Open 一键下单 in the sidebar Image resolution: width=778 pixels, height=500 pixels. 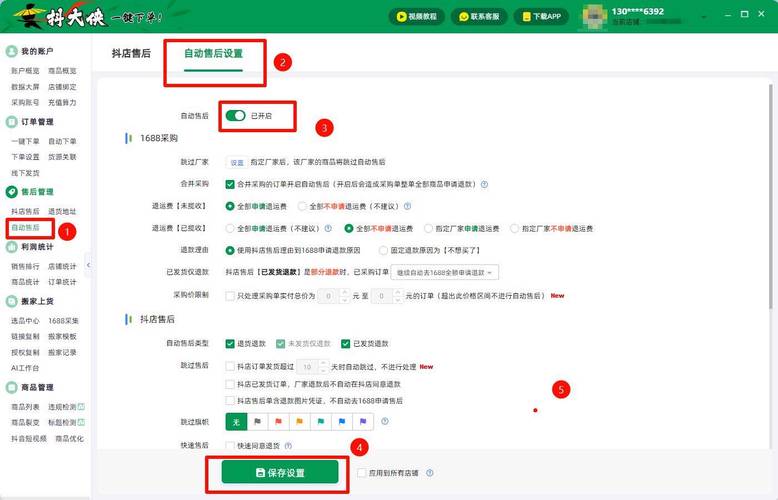[x=25, y=141]
